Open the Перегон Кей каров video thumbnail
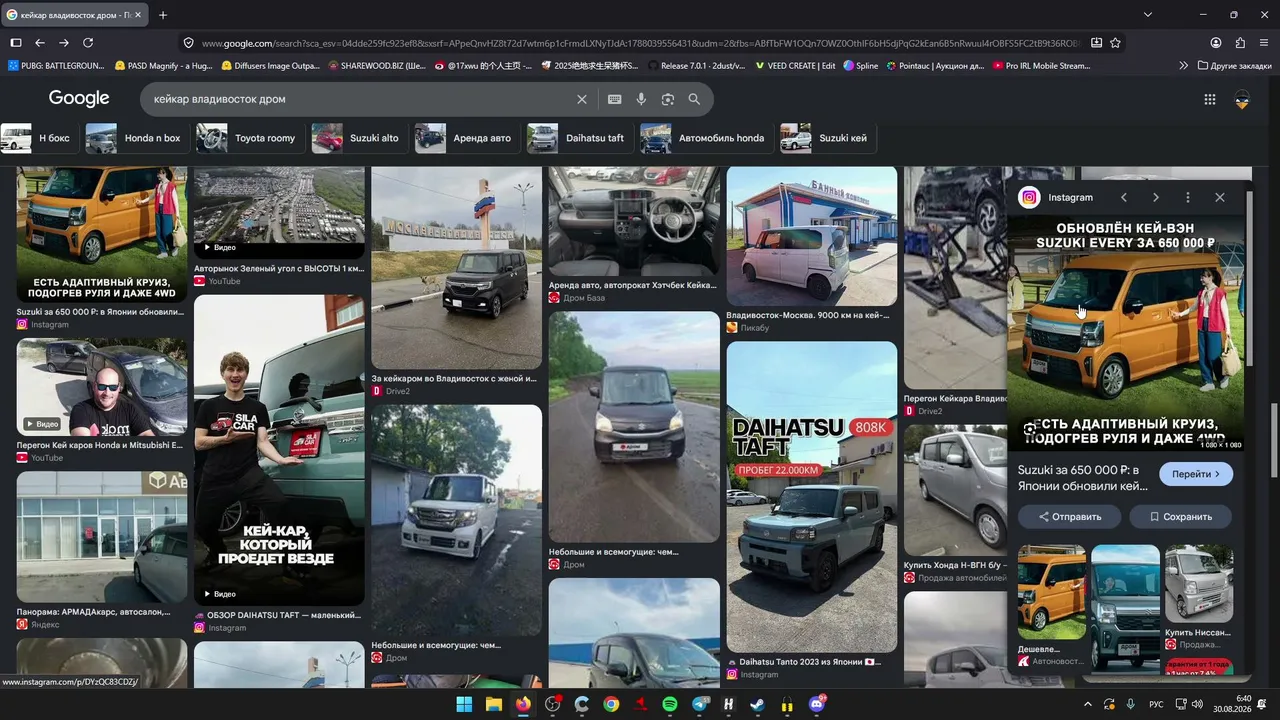1280x720 pixels. pos(102,386)
